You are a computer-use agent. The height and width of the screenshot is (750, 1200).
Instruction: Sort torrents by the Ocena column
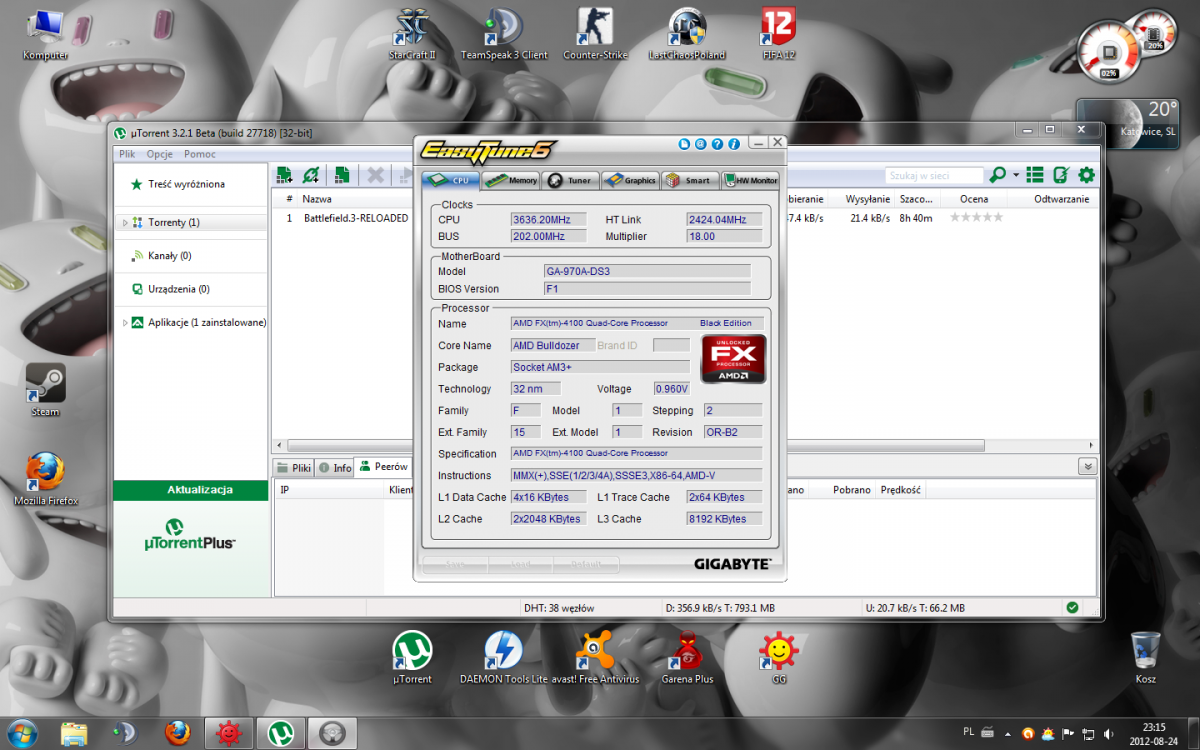pyautogui.click(x=973, y=199)
